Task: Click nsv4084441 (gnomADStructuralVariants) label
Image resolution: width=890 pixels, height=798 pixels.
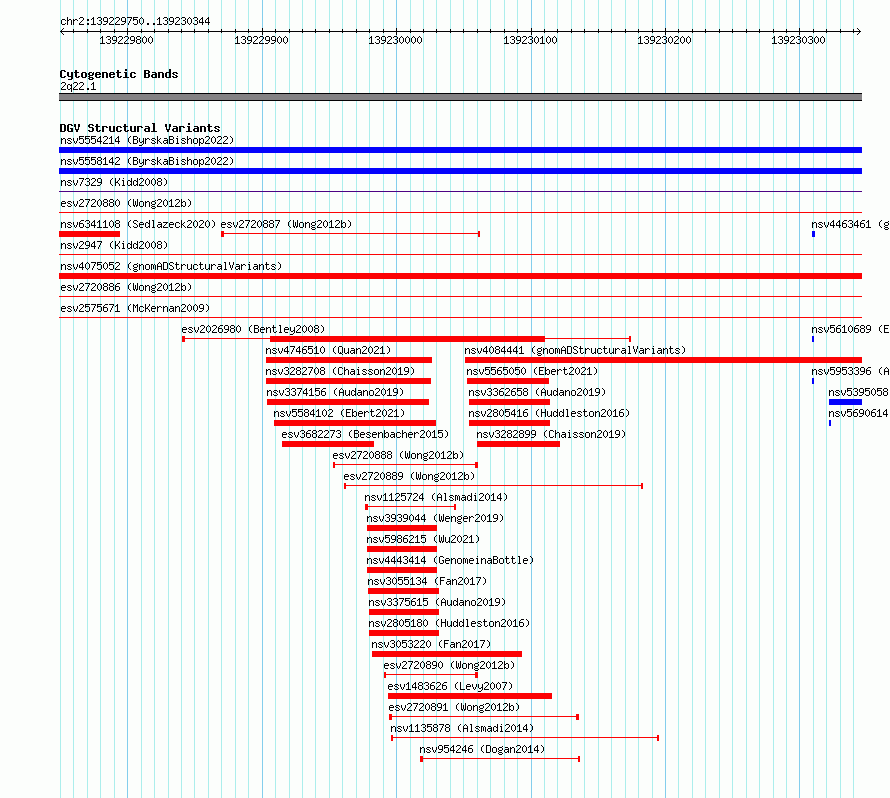Action: coord(575,350)
